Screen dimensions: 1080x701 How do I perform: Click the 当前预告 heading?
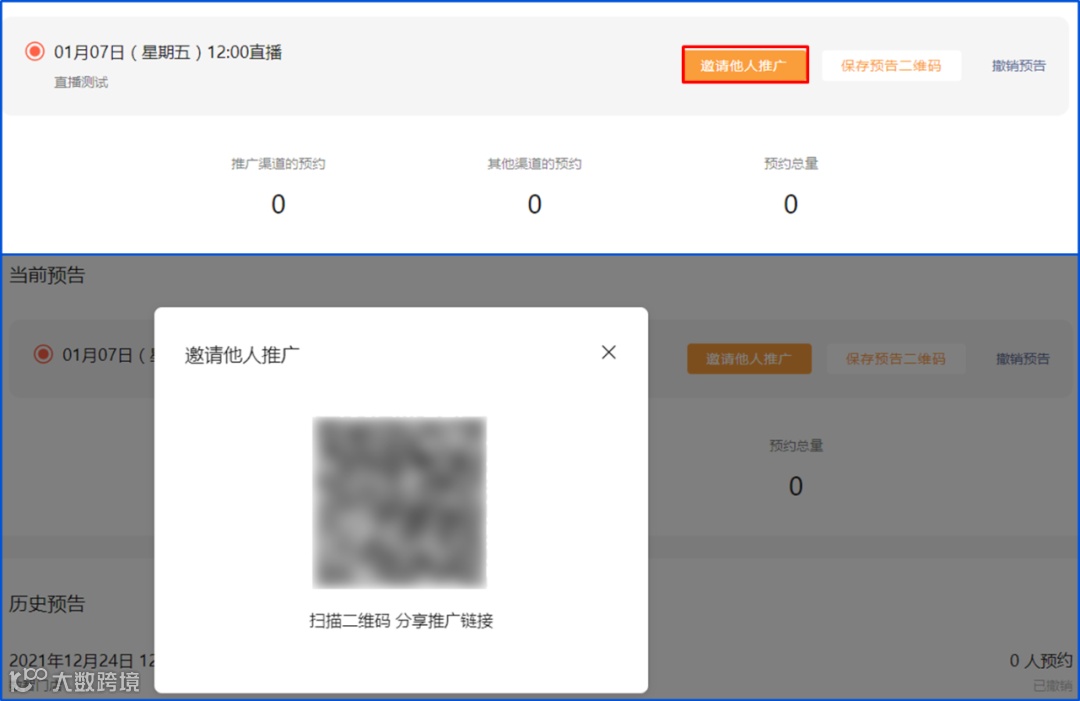tap(47, 275)
